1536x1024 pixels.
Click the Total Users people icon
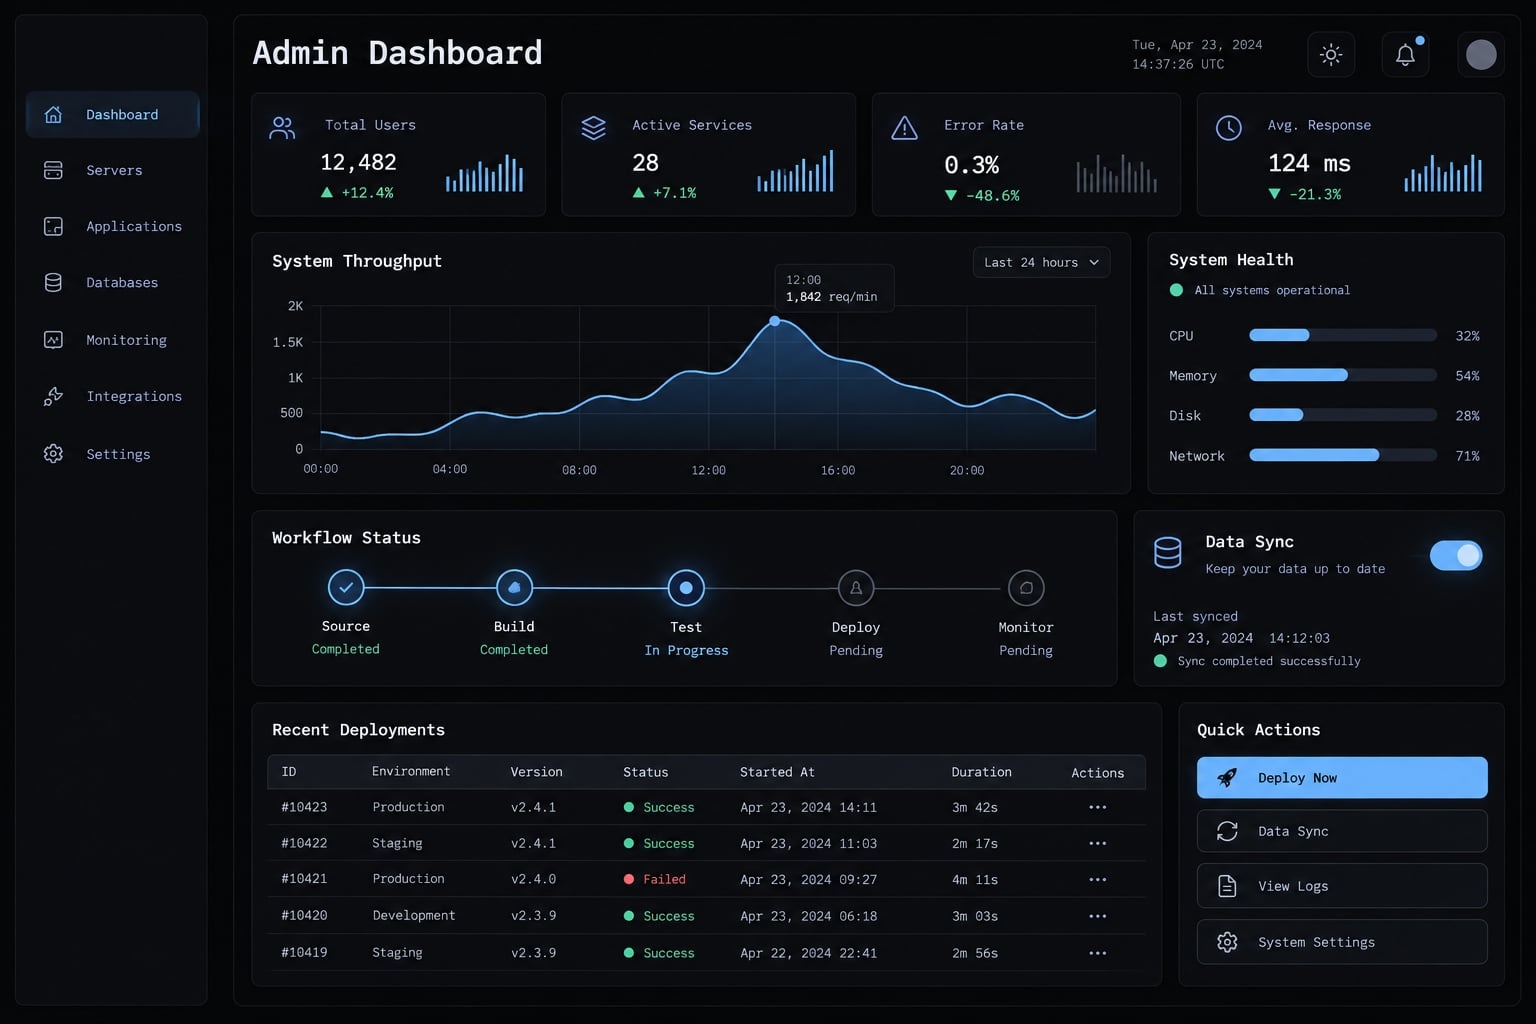pos(283,128)
